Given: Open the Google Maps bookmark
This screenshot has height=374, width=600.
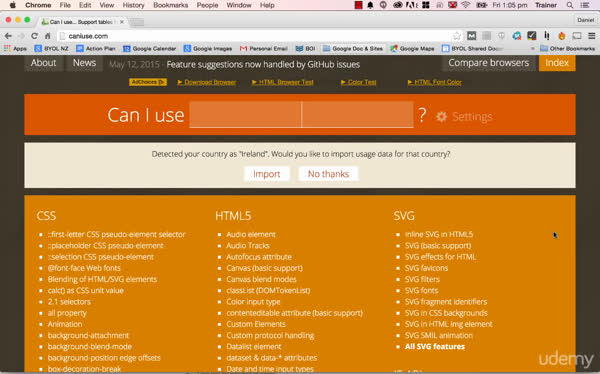Looking at the screenshot, I should pos(412,49).
